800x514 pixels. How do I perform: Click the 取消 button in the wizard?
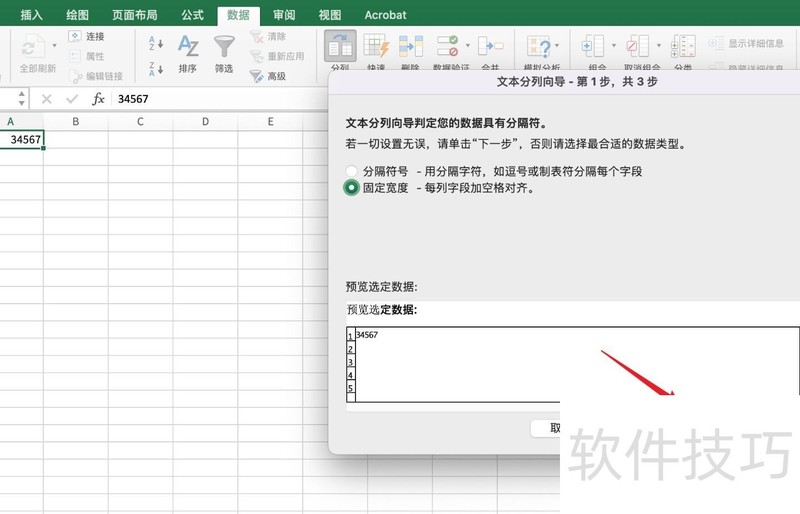point(545,428)
